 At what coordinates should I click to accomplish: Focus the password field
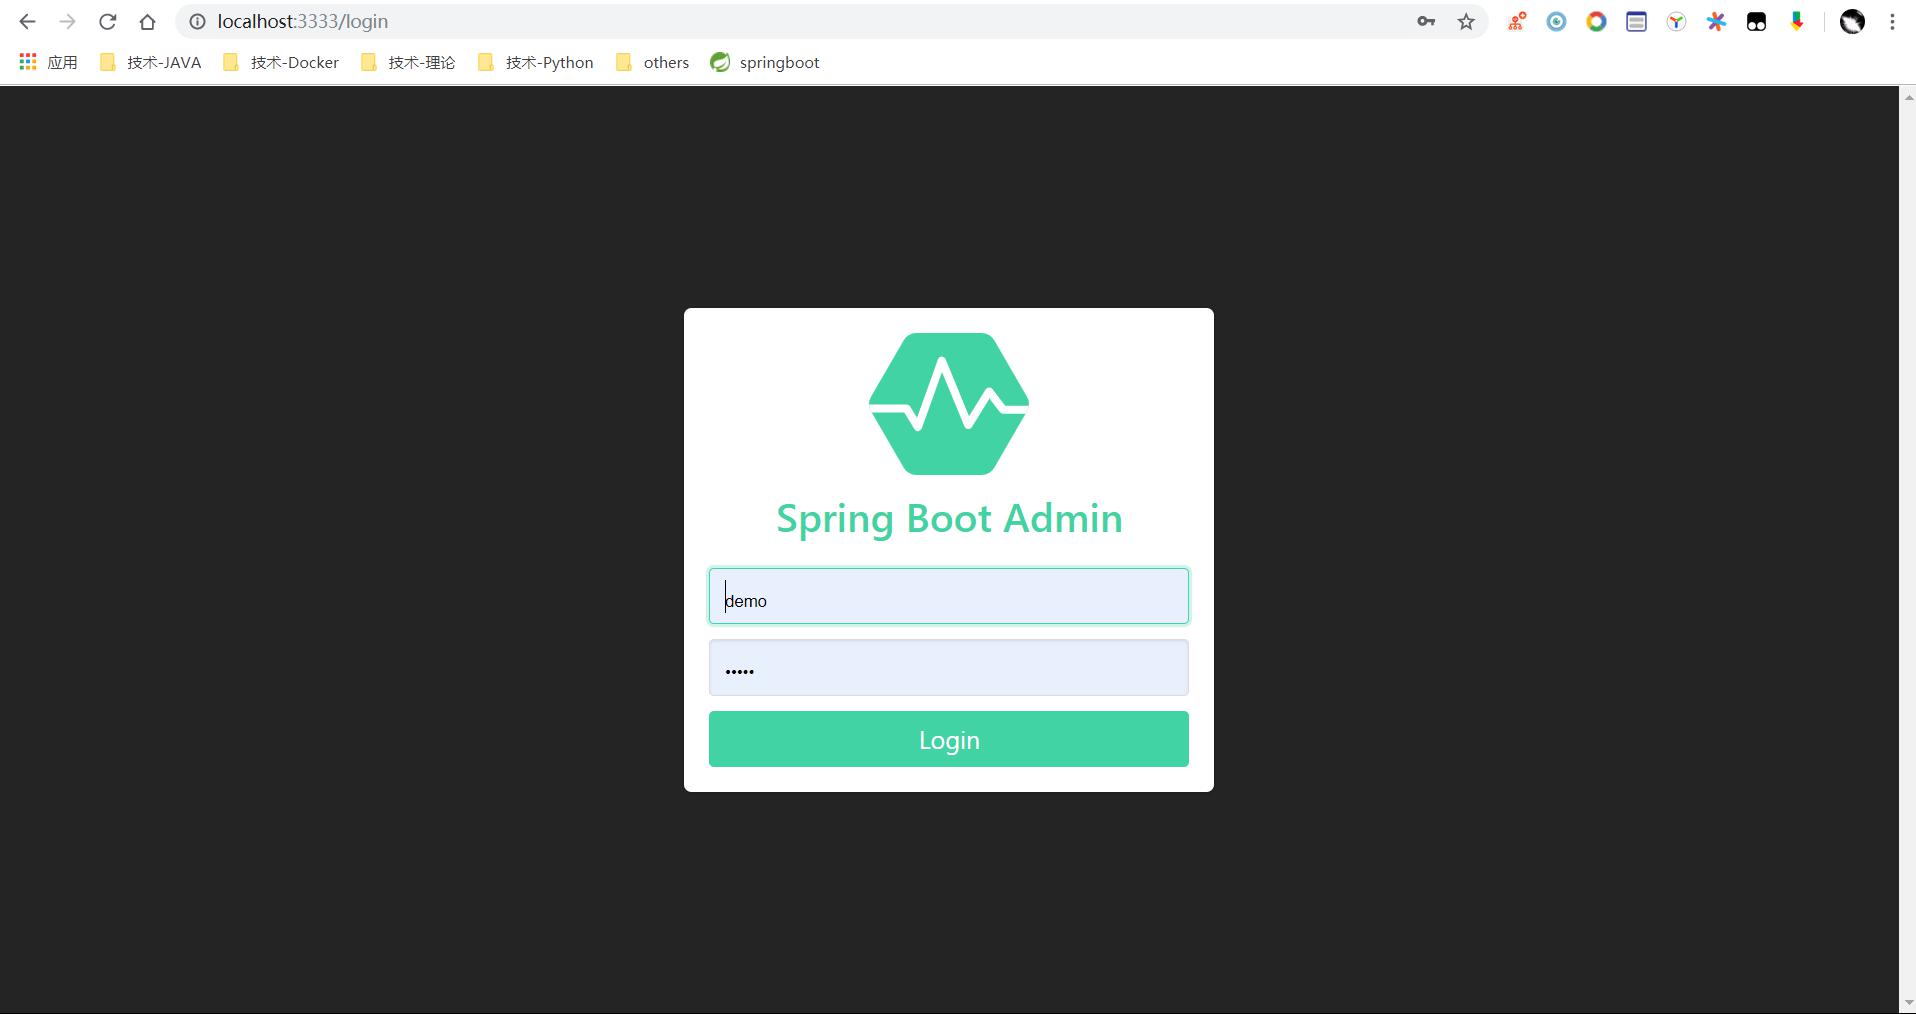click(949, 667)
